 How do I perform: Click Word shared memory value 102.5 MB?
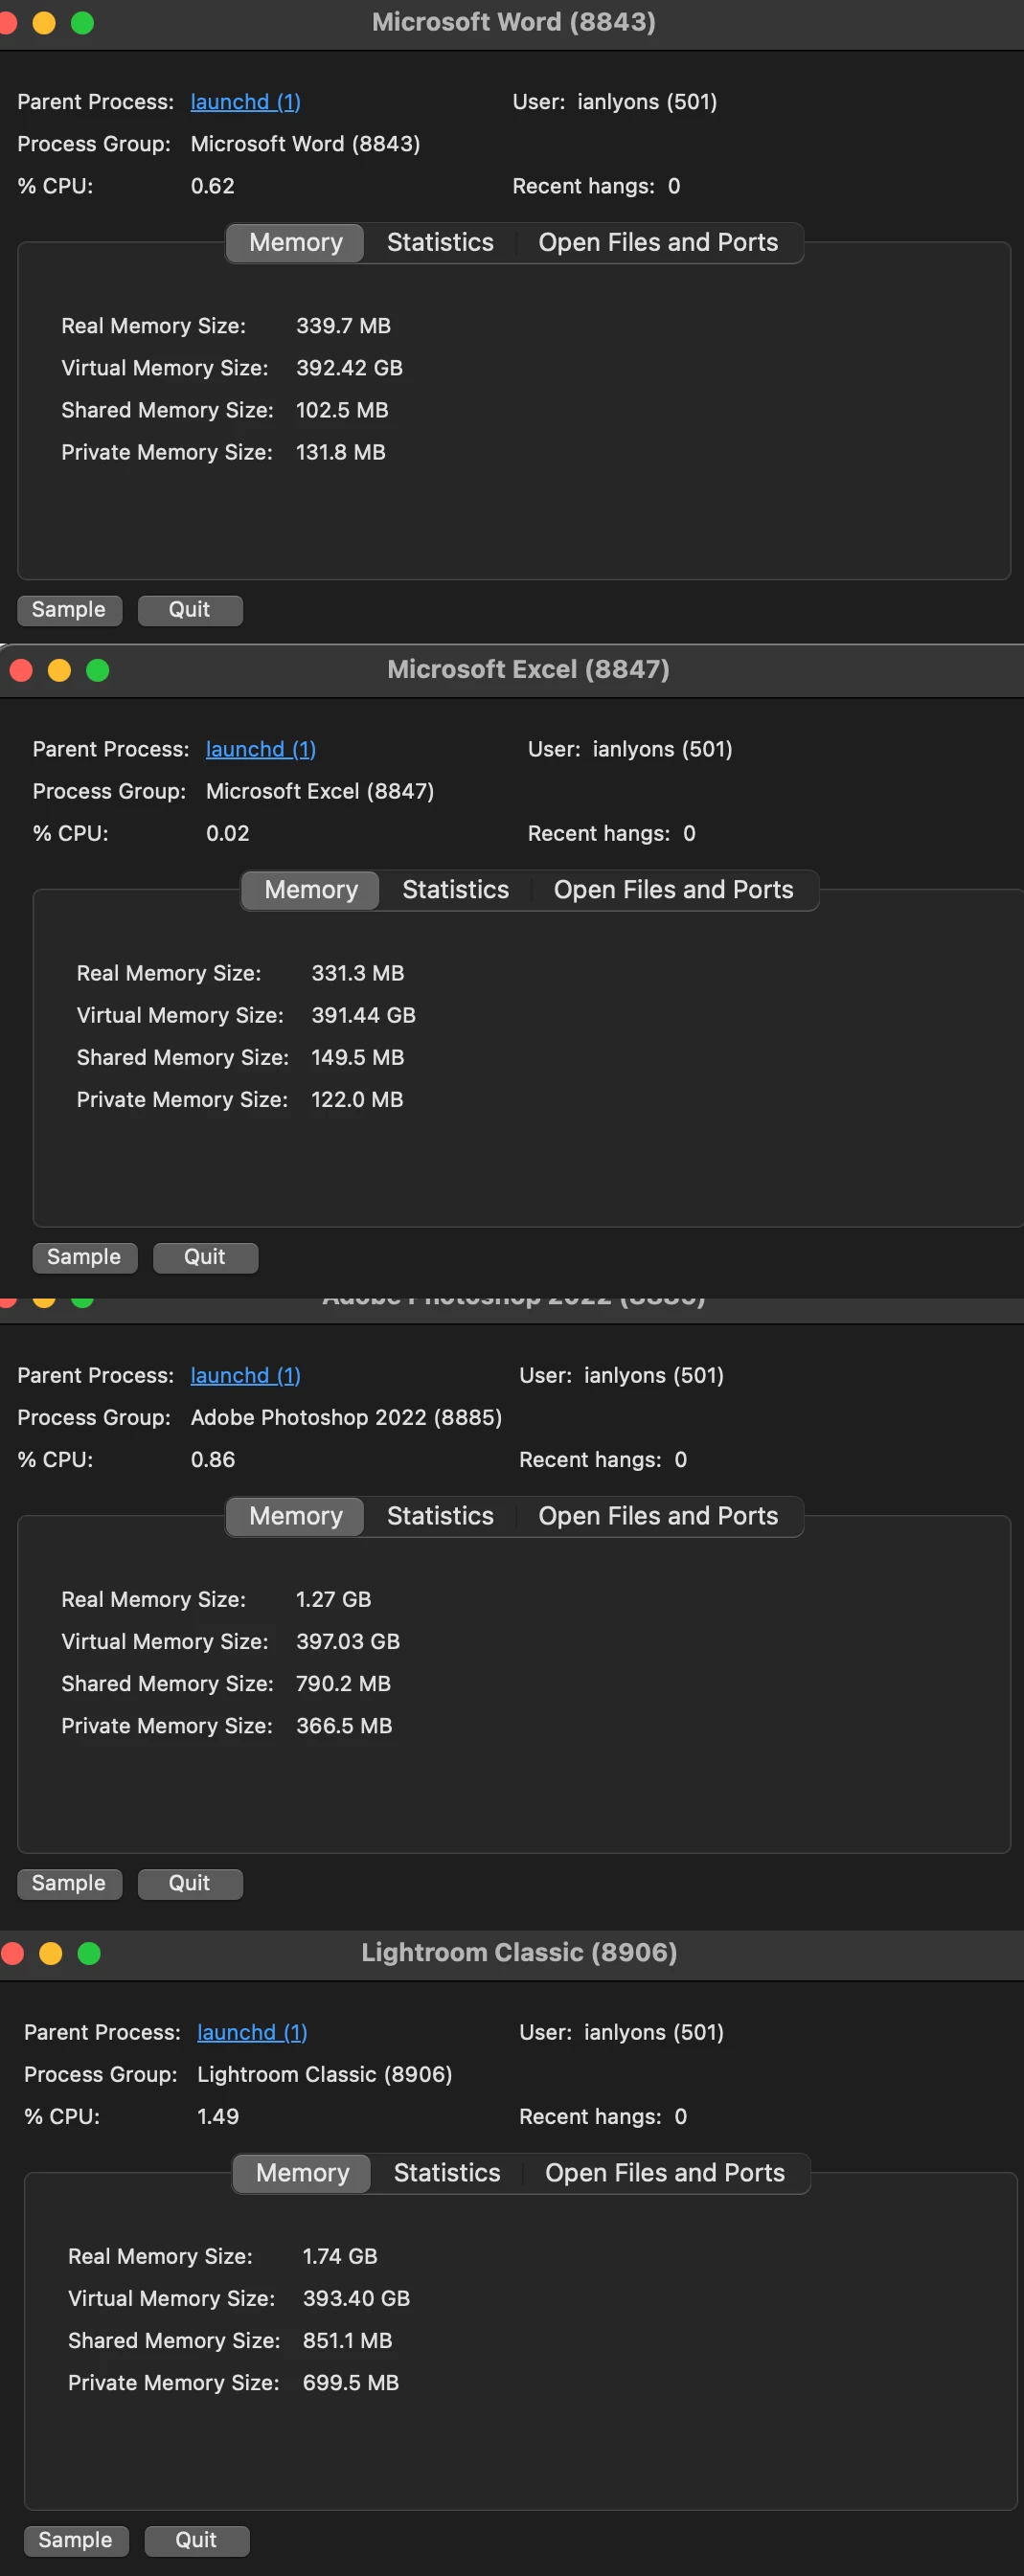coord(342,410)
